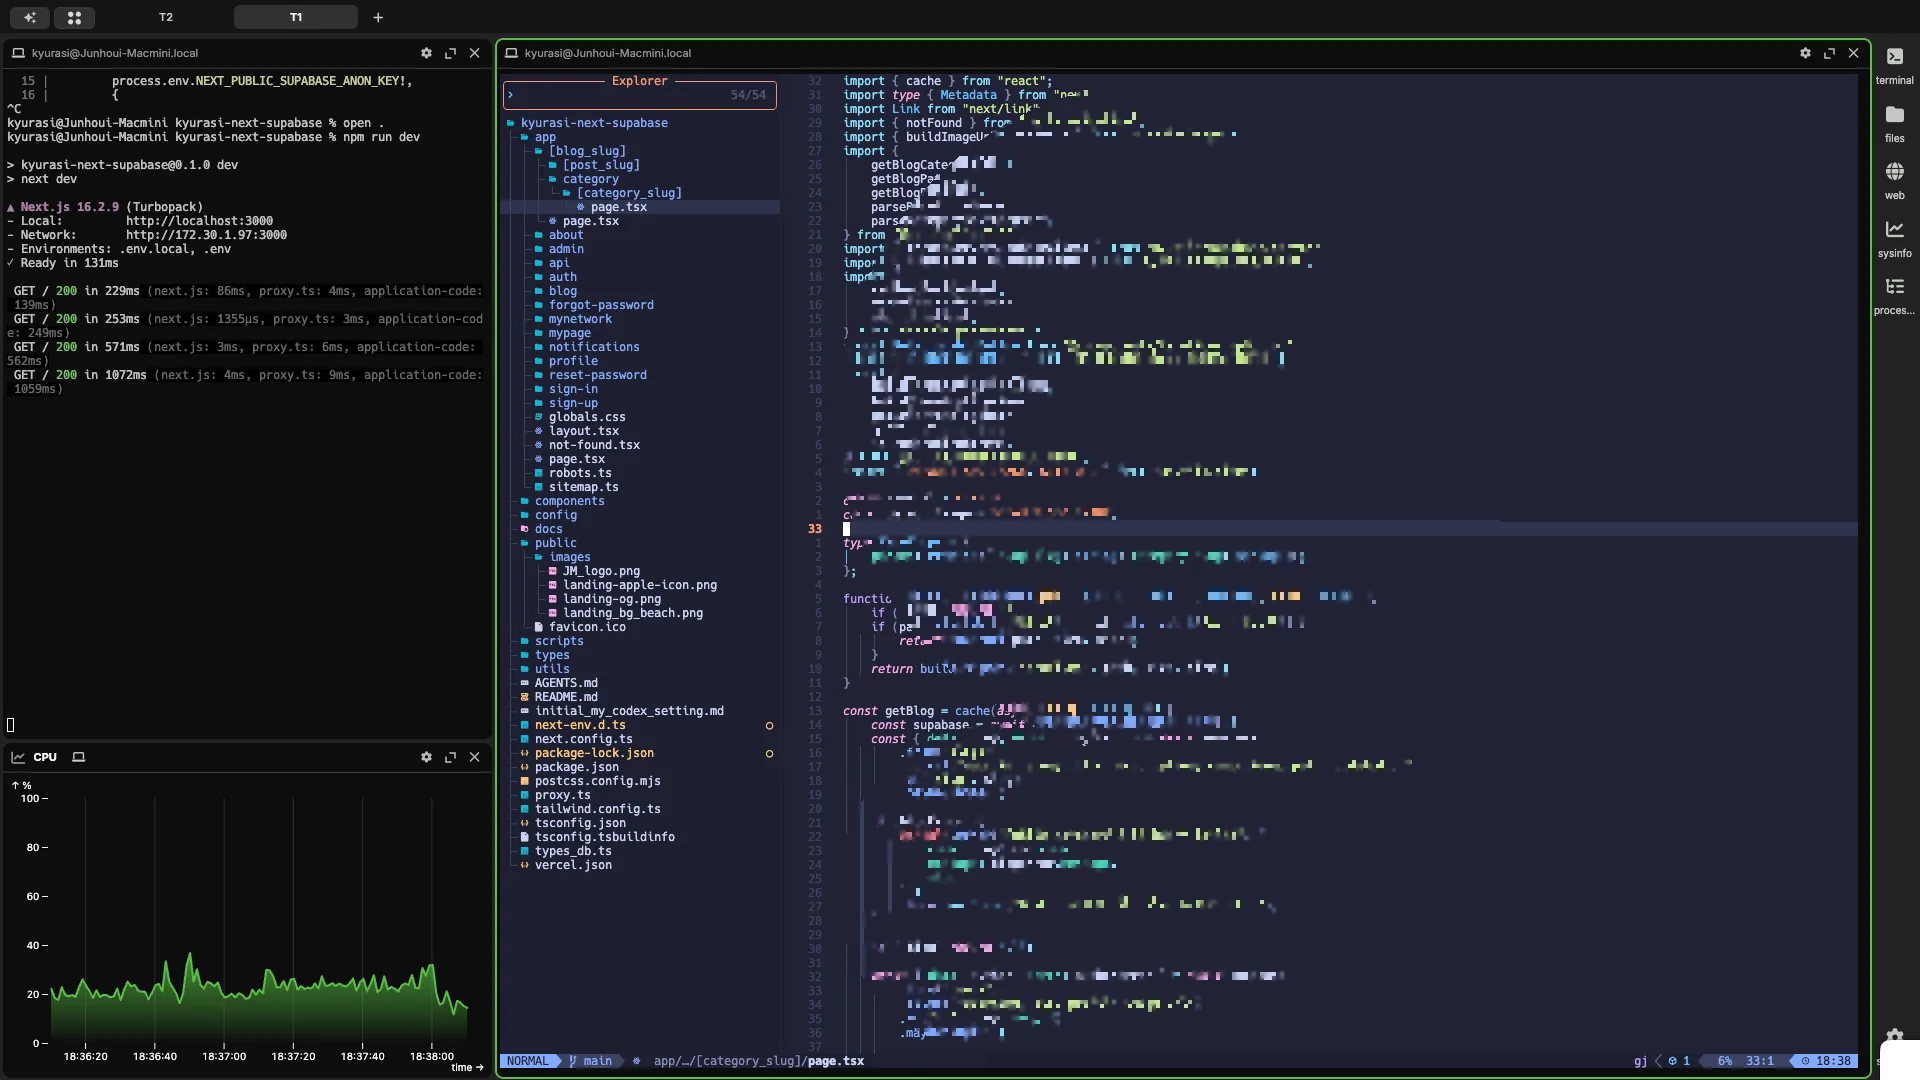Click the 18:38 clock in status line
Screen dimensions: 1920x1080
pos(1826,1061)
